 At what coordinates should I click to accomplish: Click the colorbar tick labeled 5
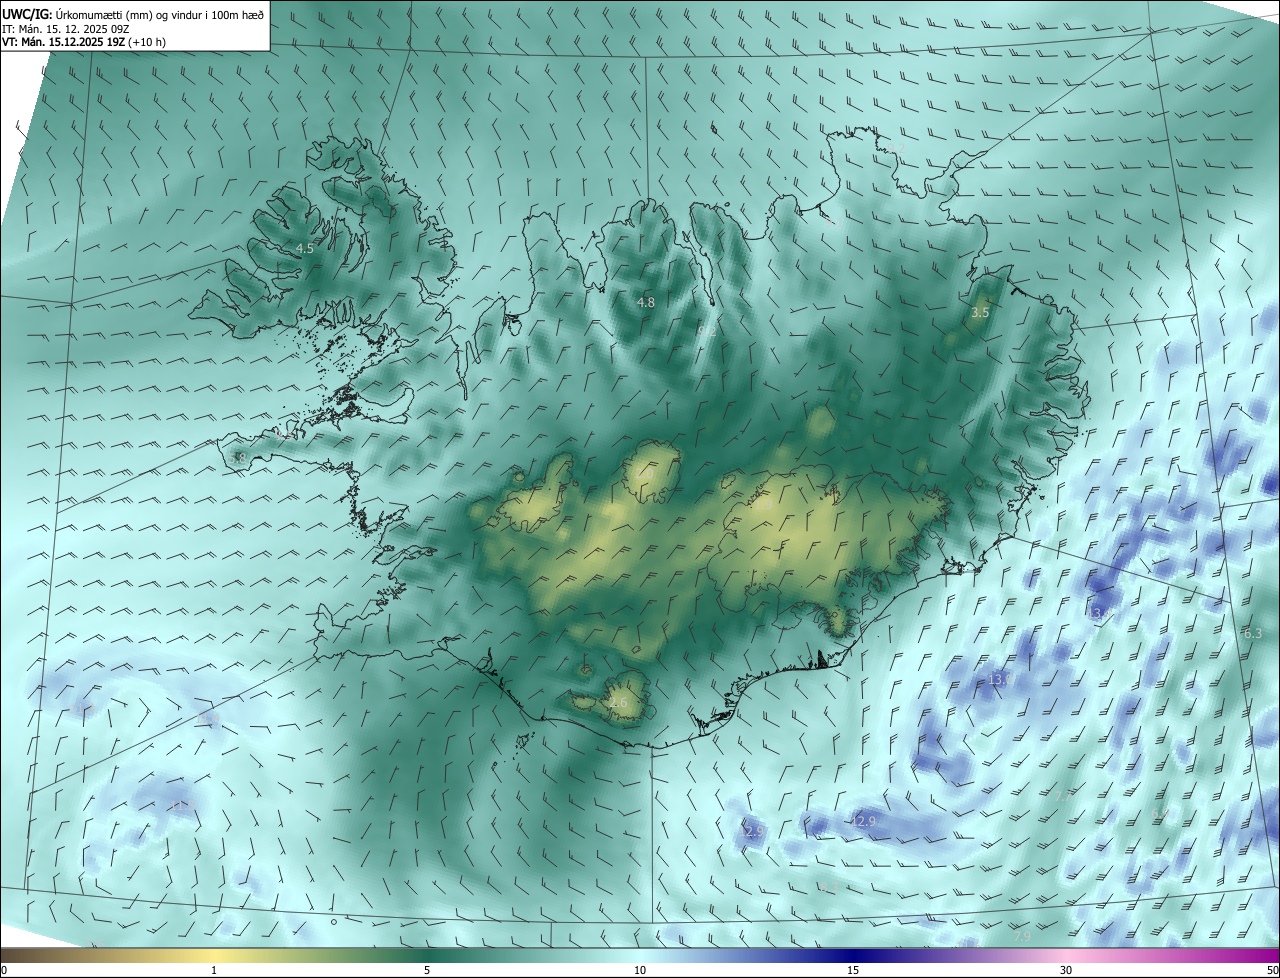coord(427,970)
